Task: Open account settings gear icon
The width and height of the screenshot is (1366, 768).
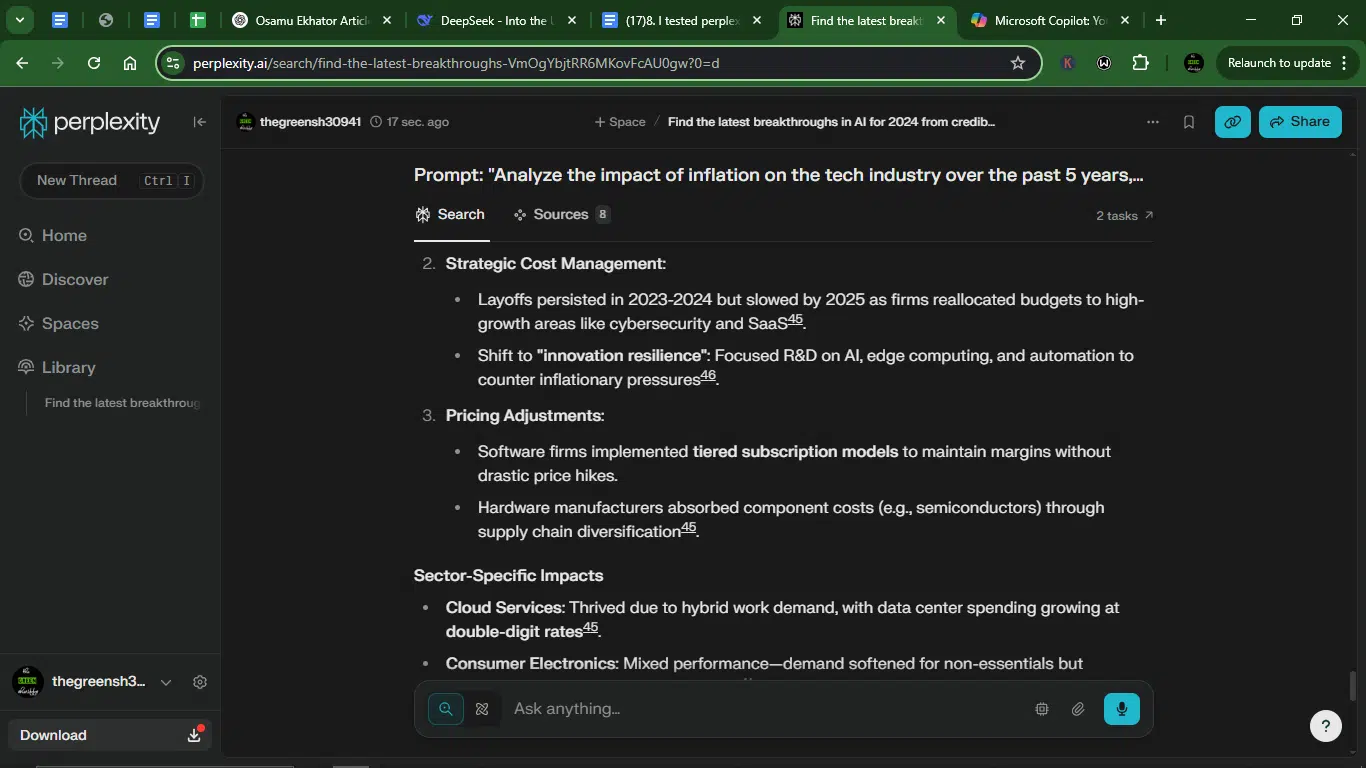Action: (200, 682)
